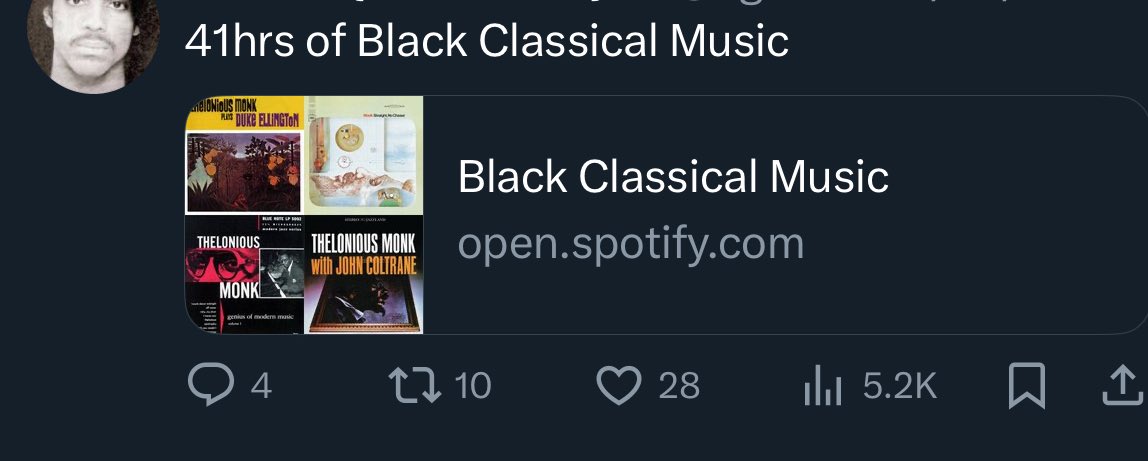Like the tweet with the heart icon
The image size is (1148, 461).
pos(619,385)
